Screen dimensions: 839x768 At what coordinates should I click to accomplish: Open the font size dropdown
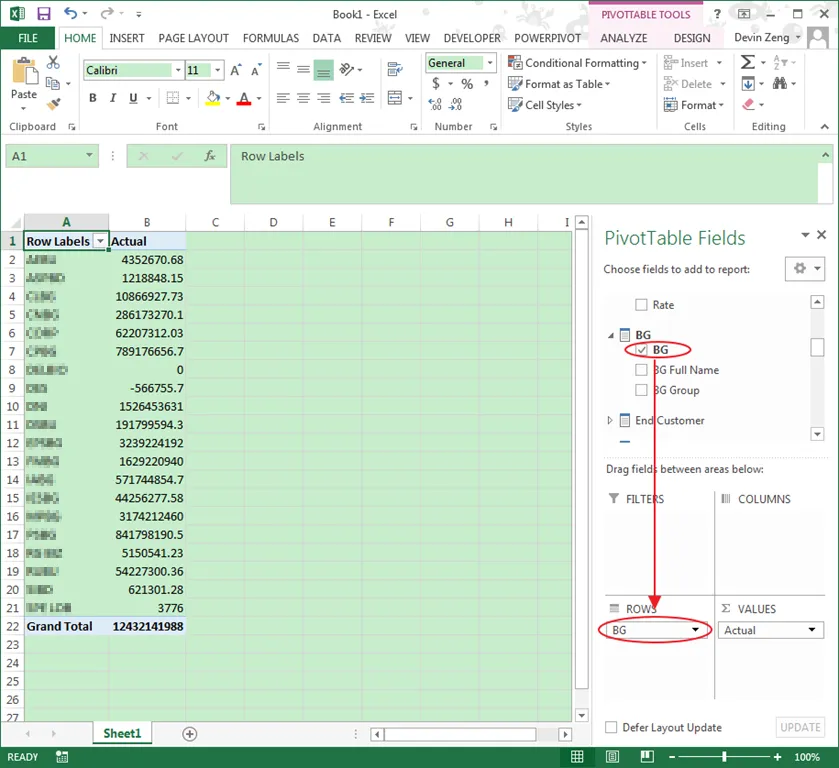coord(217,70)
